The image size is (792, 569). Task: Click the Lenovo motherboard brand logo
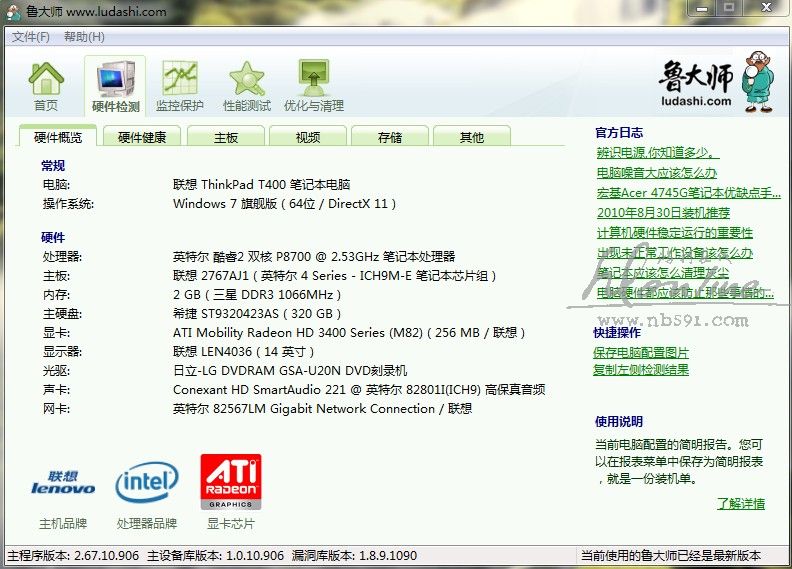click(63, 485)
